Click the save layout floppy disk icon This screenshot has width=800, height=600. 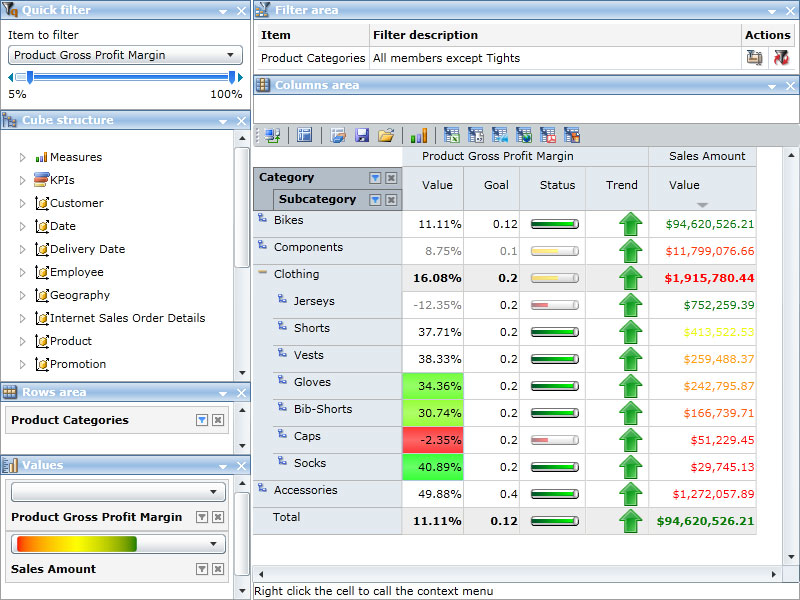click(362, 135)
